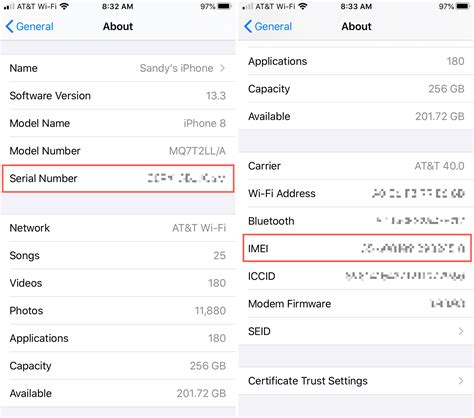Select the Modem Firmware row
Viewport: 474px width, 418px height.
pyautogui.click(x=356, y=304)
